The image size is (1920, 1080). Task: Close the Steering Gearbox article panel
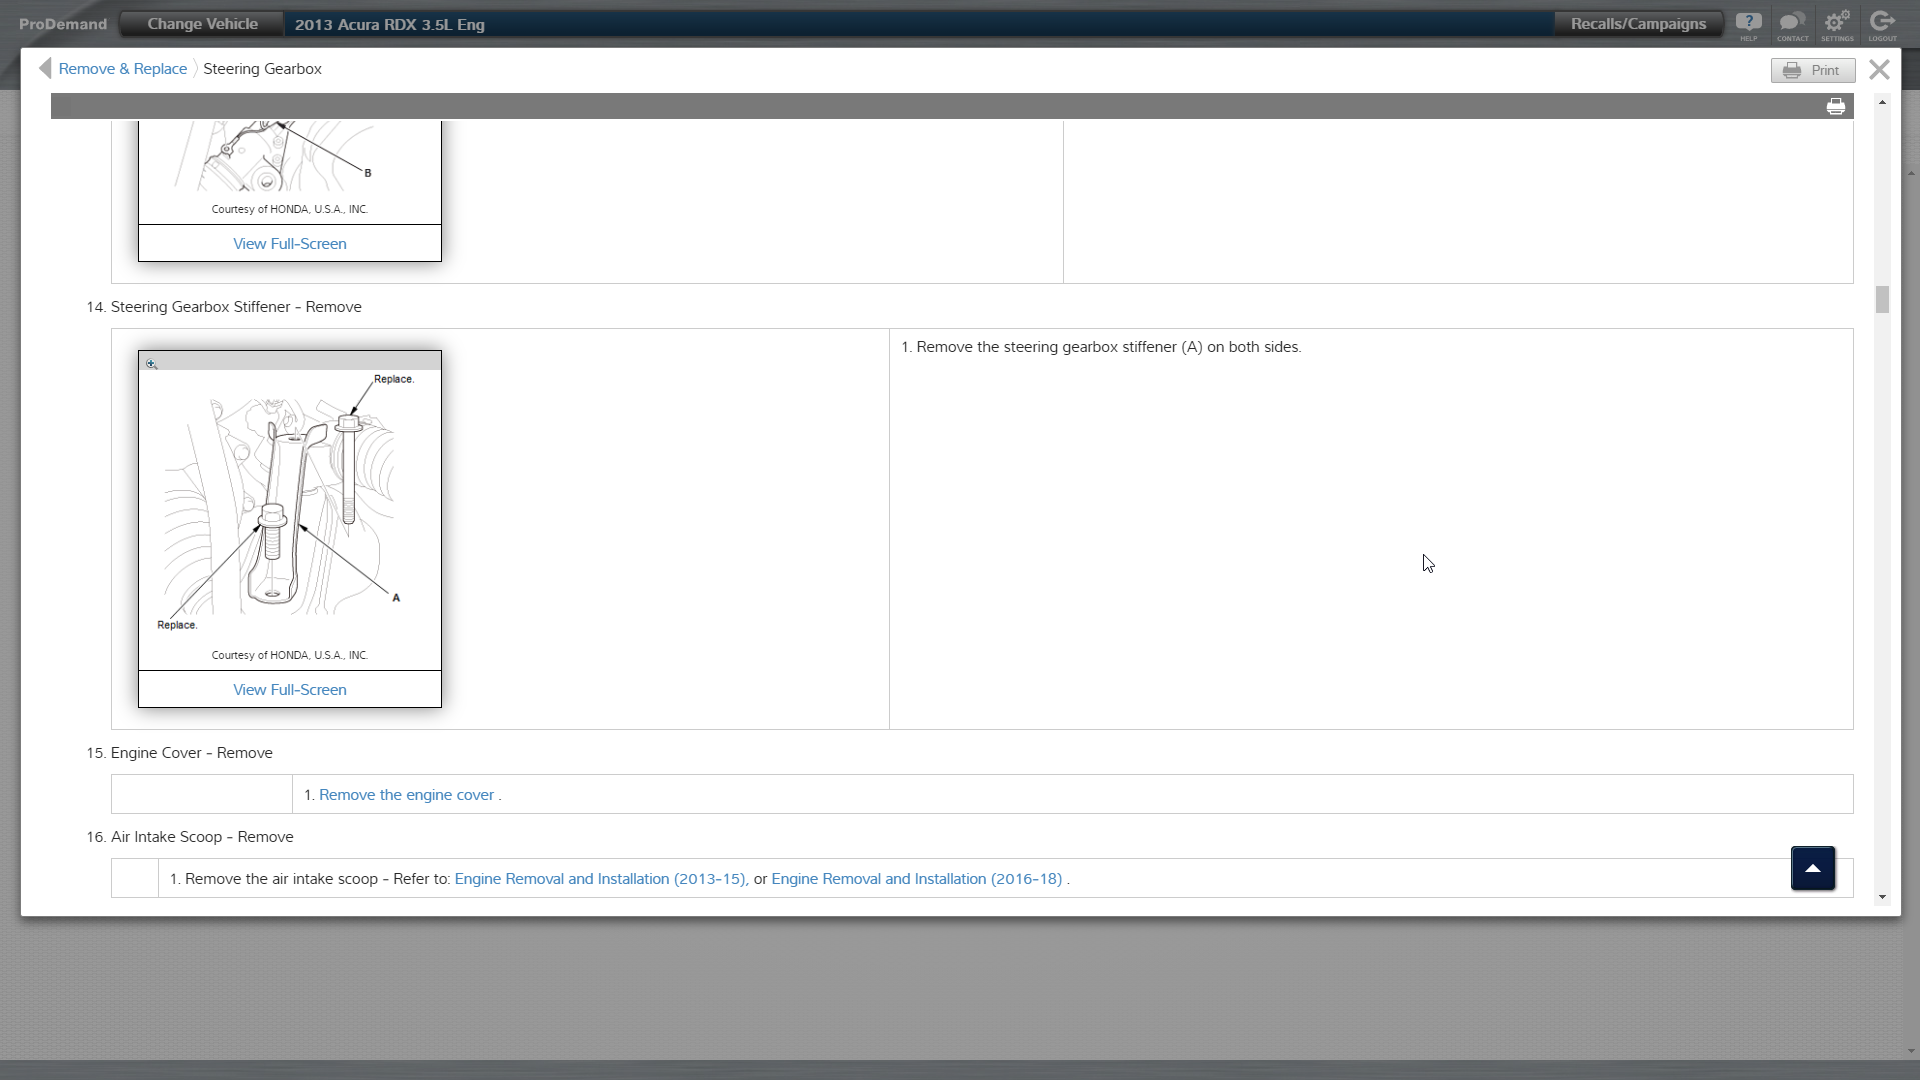(1879, 69)
